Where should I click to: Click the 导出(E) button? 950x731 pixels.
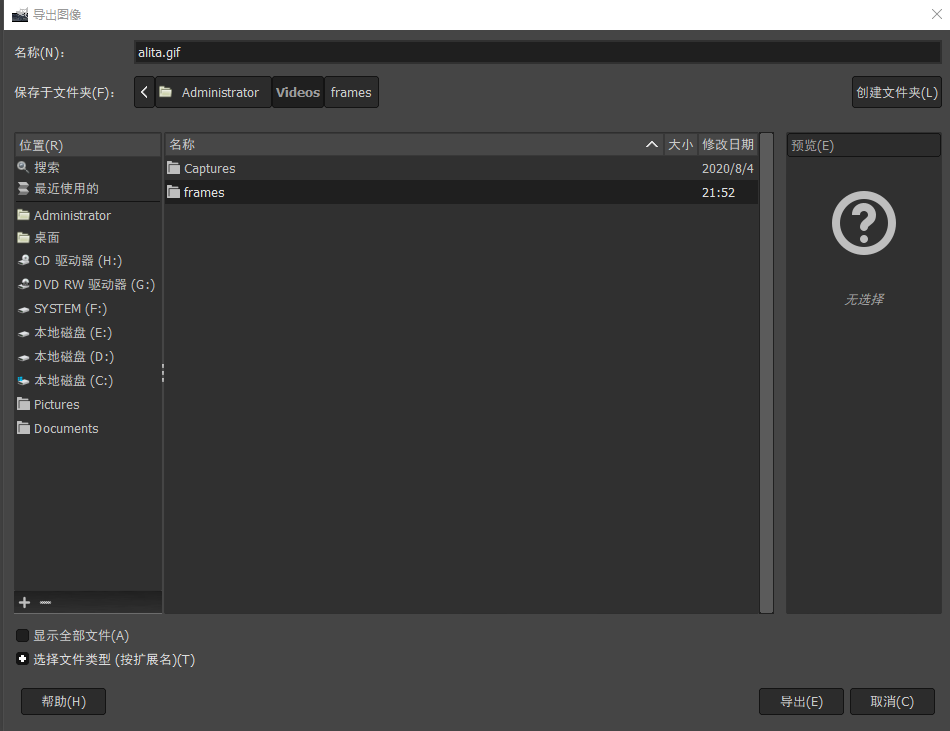tap(801, 701)
